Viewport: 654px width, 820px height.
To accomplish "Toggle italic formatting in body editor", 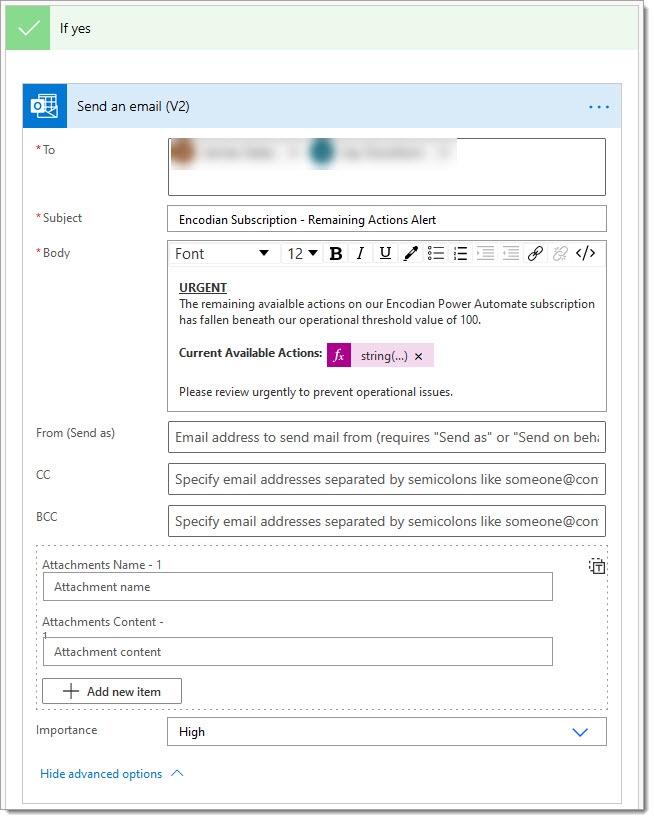I will click(x=360, y=254).
